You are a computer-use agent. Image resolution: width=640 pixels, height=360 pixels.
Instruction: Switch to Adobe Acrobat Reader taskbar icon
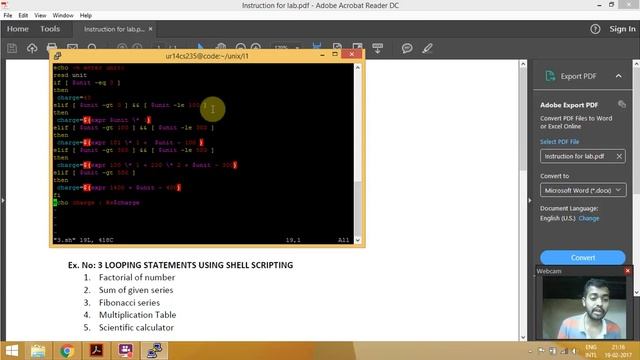click(x=96, y=351)
